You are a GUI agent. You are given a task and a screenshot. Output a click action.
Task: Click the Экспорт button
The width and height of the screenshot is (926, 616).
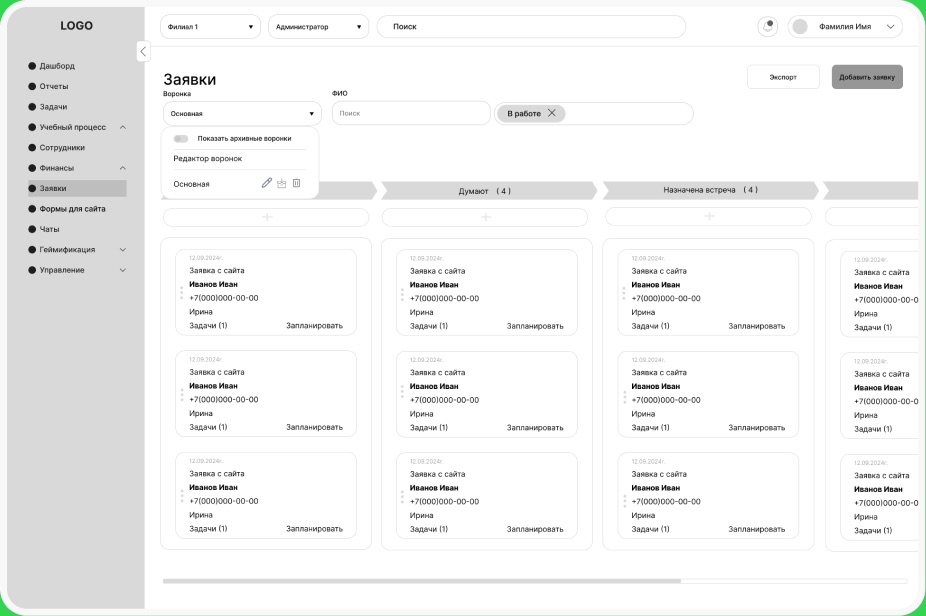coord(783,77)
